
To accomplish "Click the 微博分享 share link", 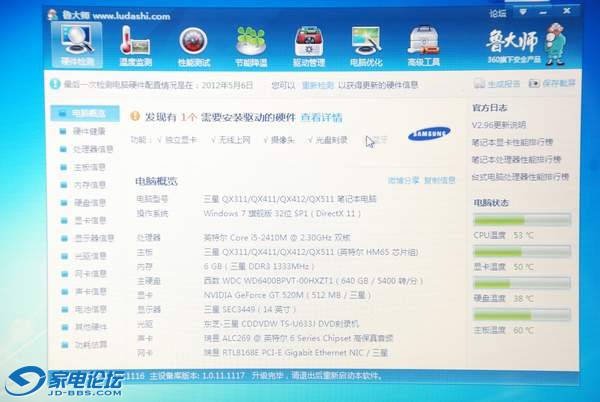I will click(x=403, y=180).
